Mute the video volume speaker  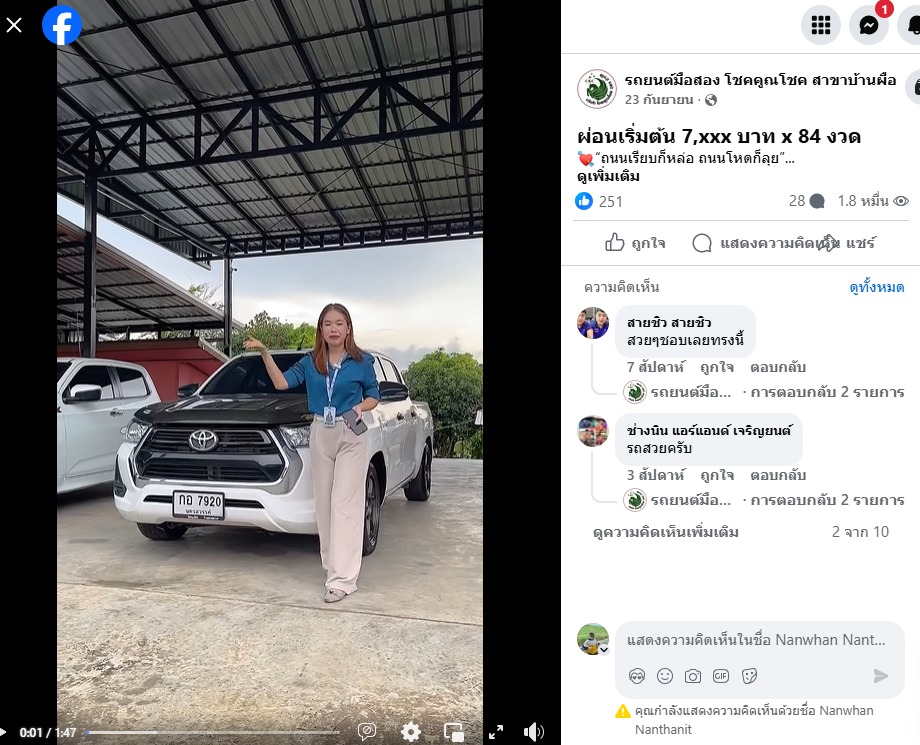click(x=533, y=732)
